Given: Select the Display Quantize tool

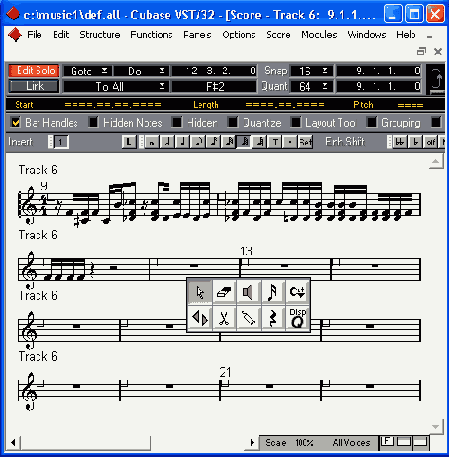Looking at the screenshot, I should (x=298, y=318).
